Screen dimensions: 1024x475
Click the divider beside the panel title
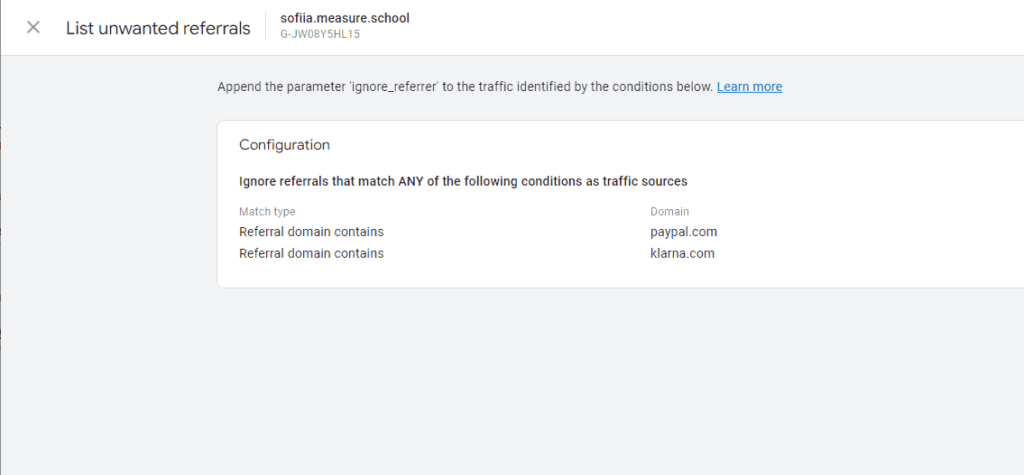click(x=266, y=28)
